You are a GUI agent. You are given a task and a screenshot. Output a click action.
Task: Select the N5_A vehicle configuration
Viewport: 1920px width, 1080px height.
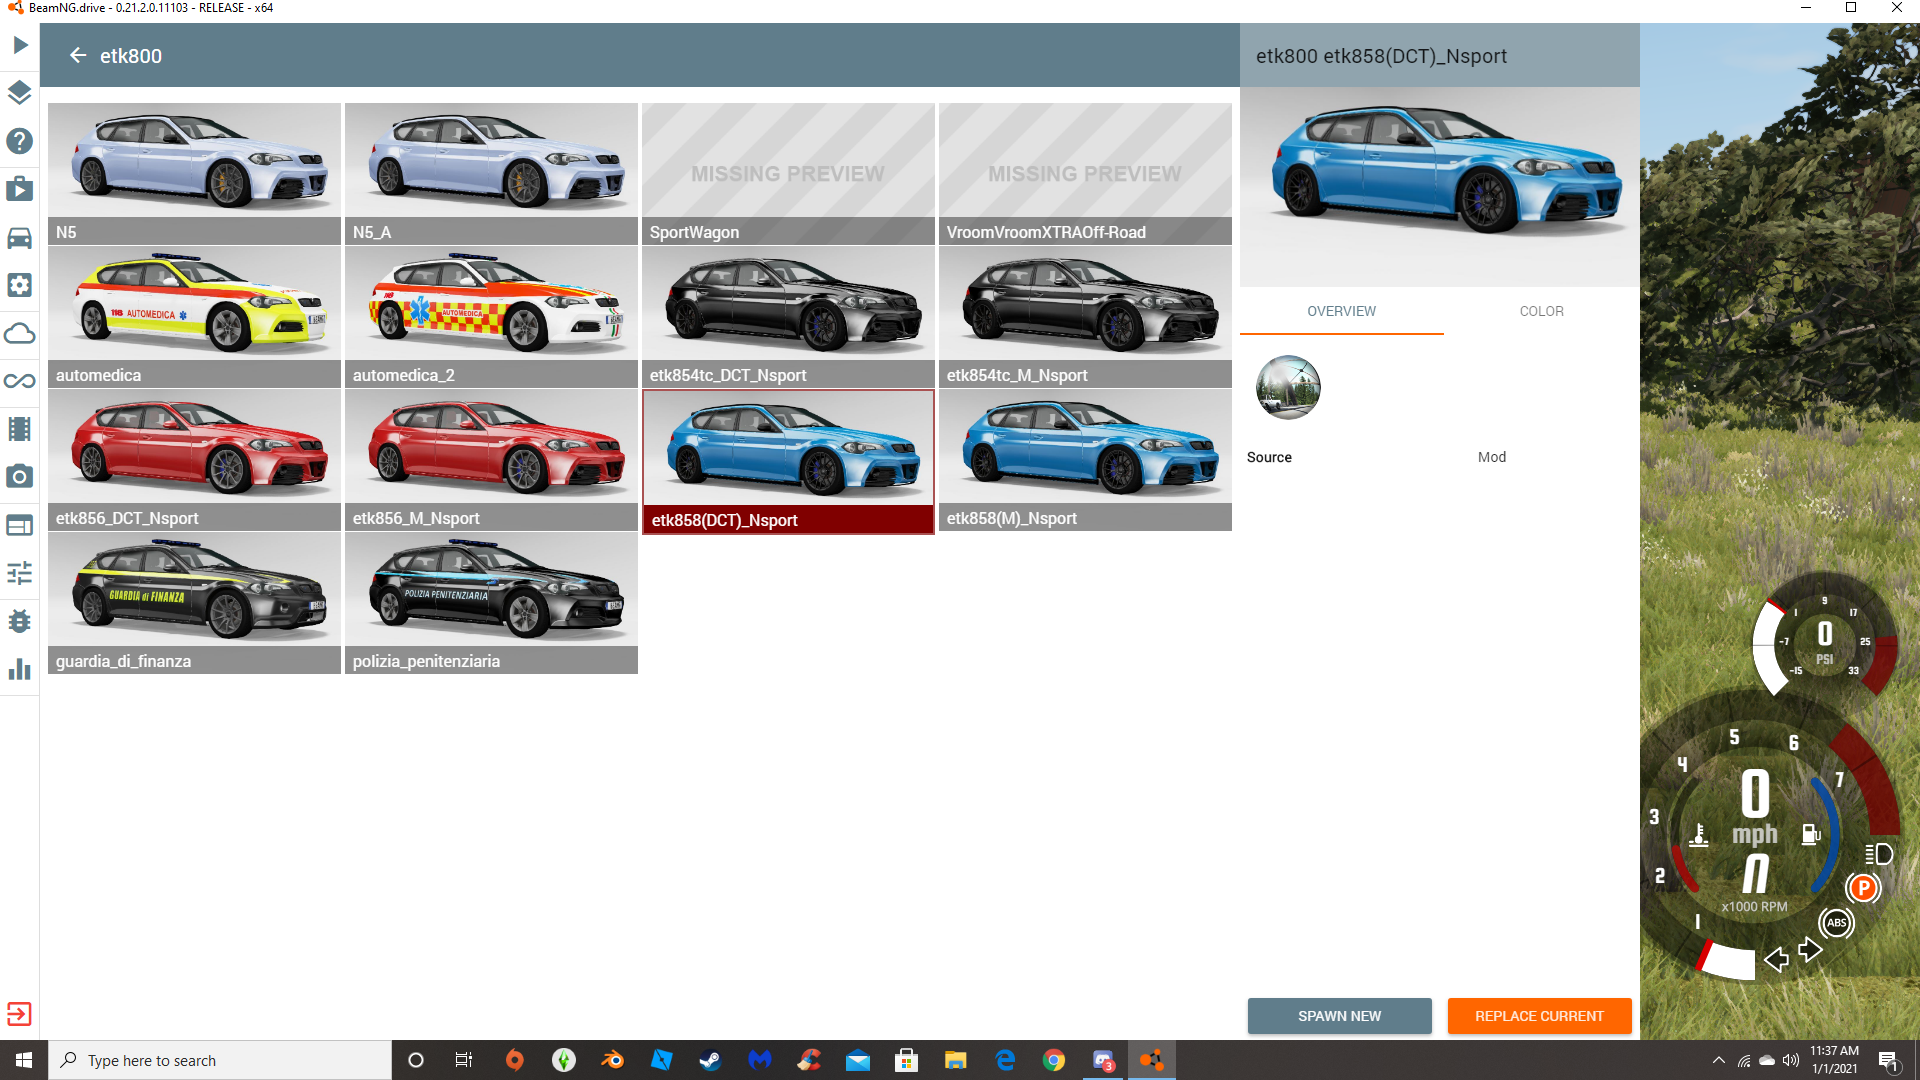[x=491, y=174]
